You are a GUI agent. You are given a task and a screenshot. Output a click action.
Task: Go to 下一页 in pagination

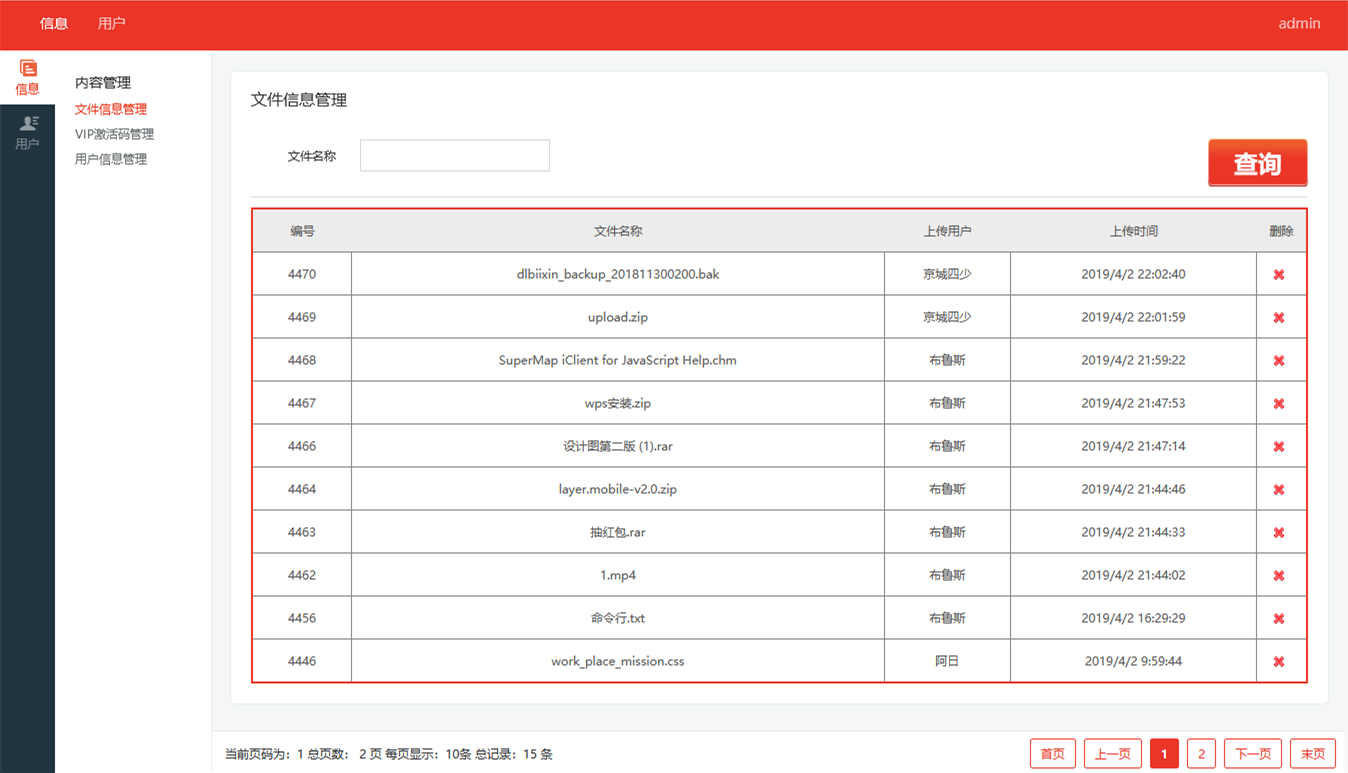(1253, 754)
